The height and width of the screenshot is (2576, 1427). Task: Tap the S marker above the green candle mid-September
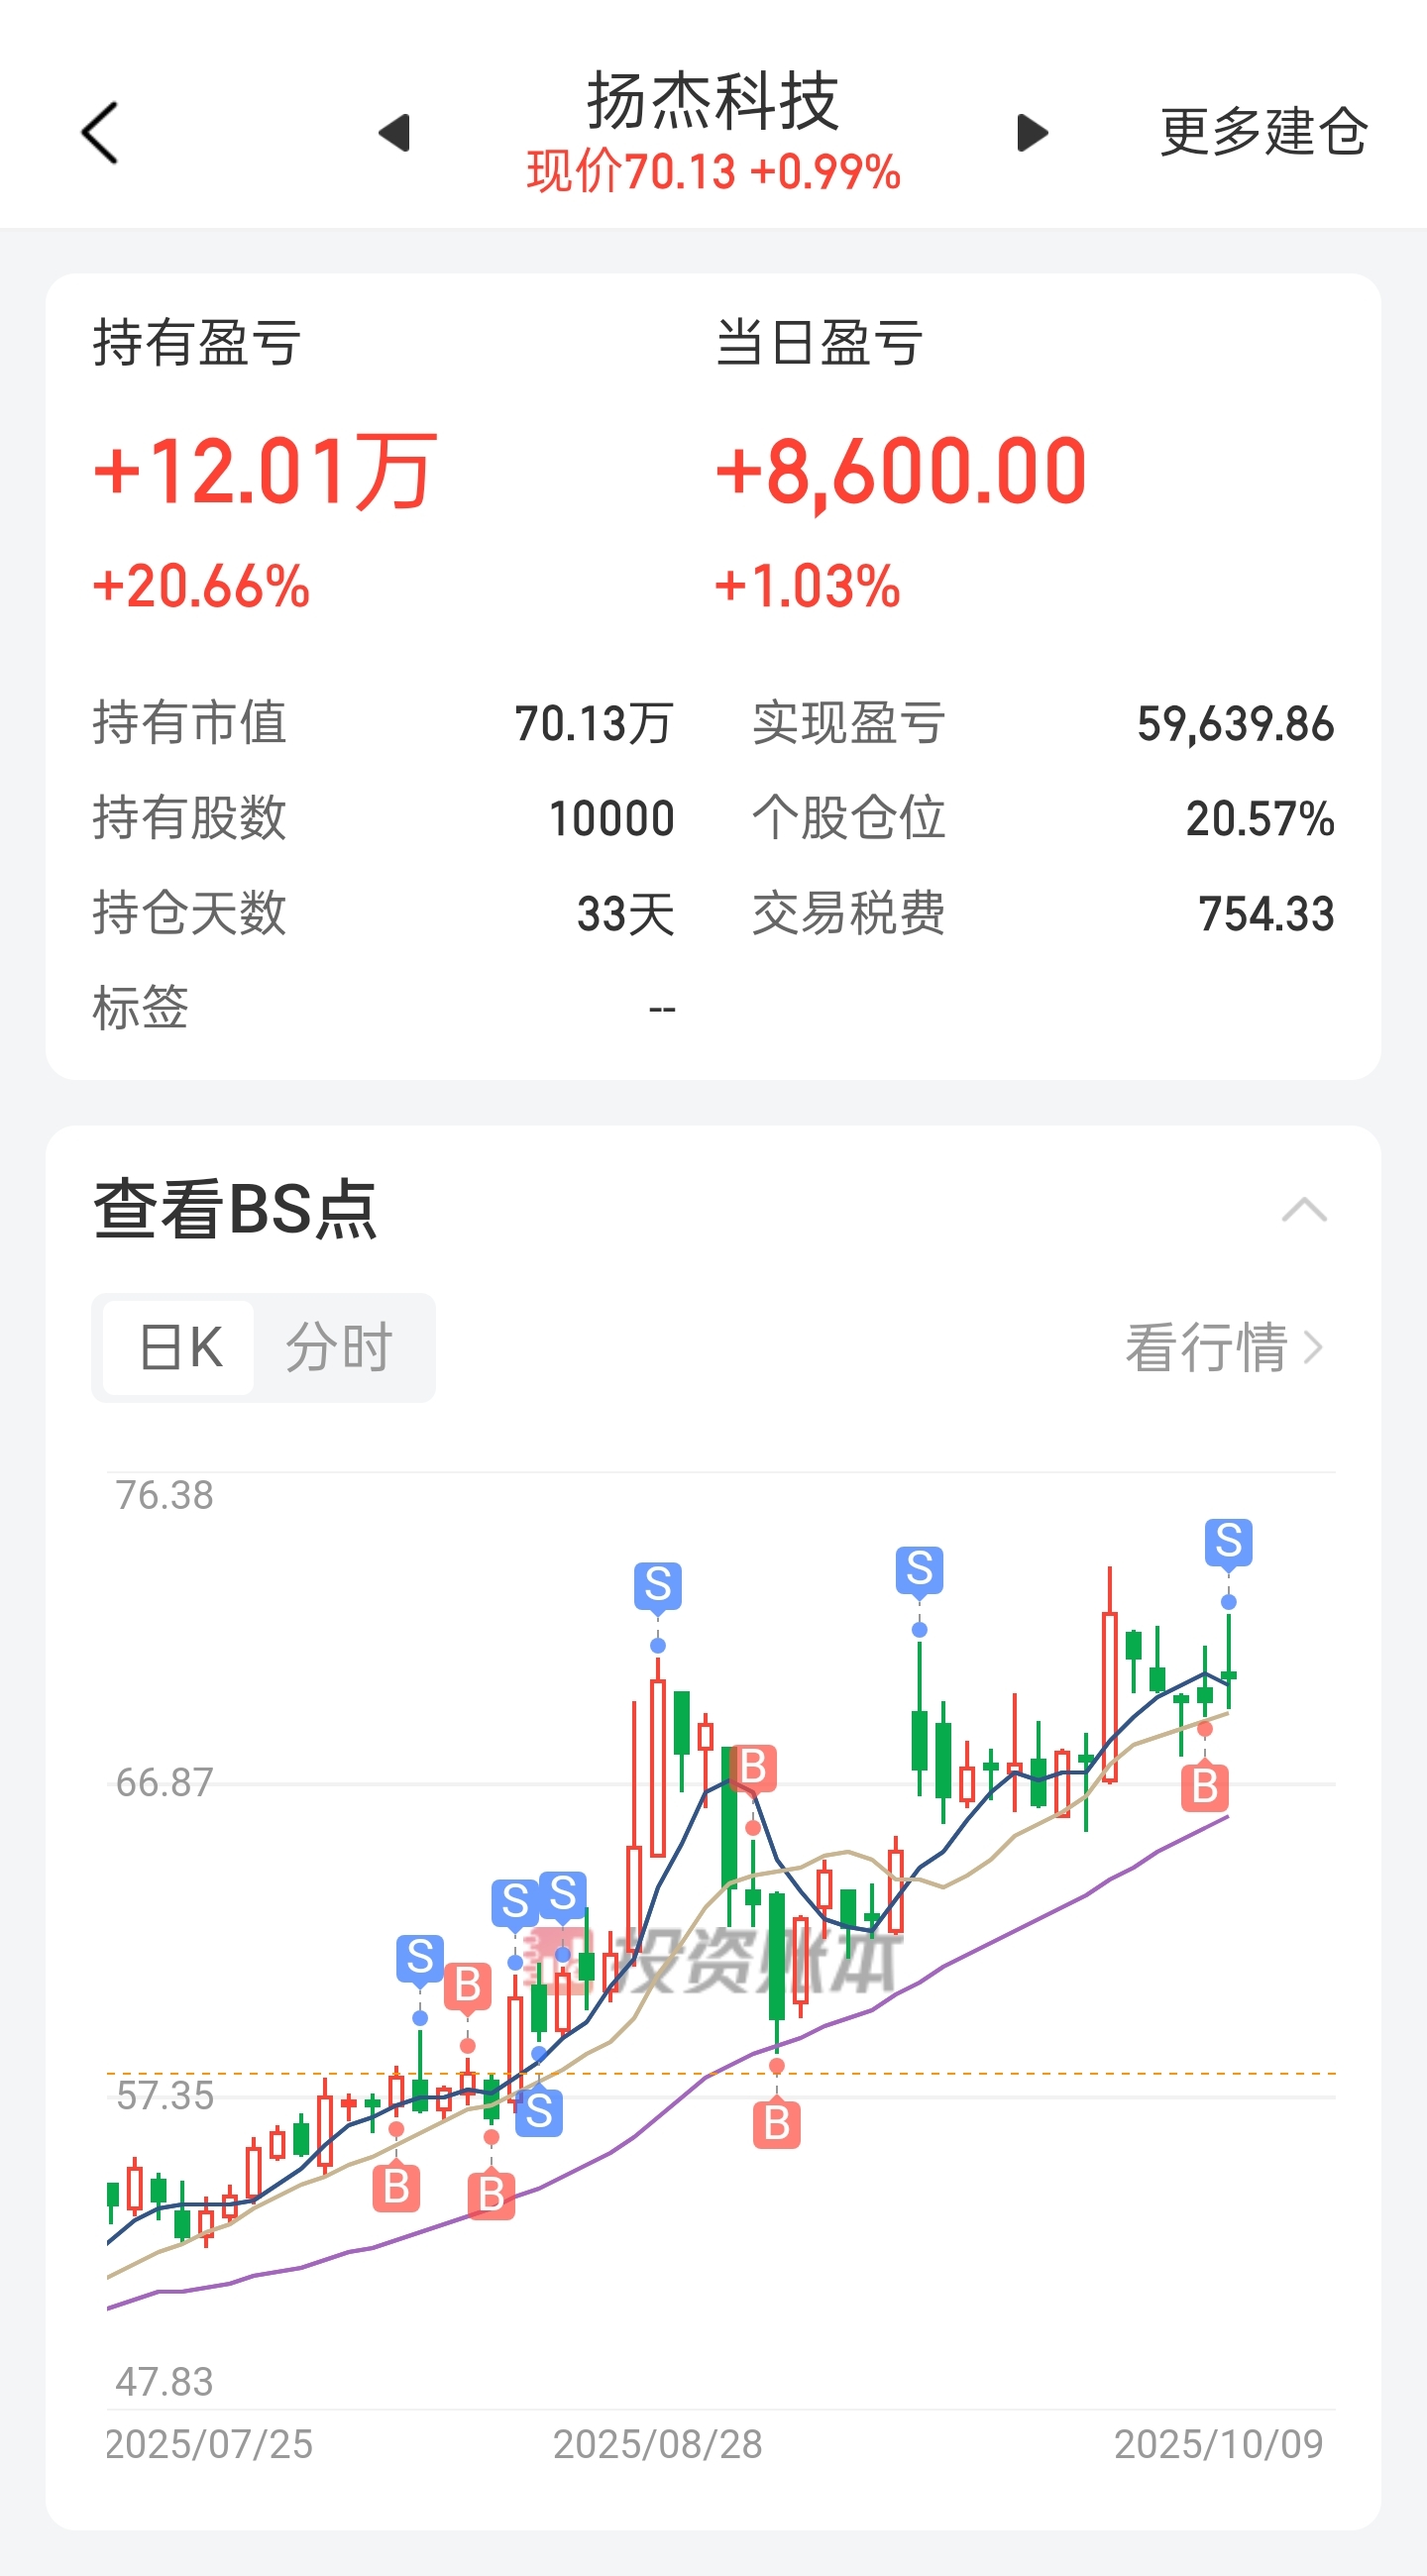point(919,1569)
